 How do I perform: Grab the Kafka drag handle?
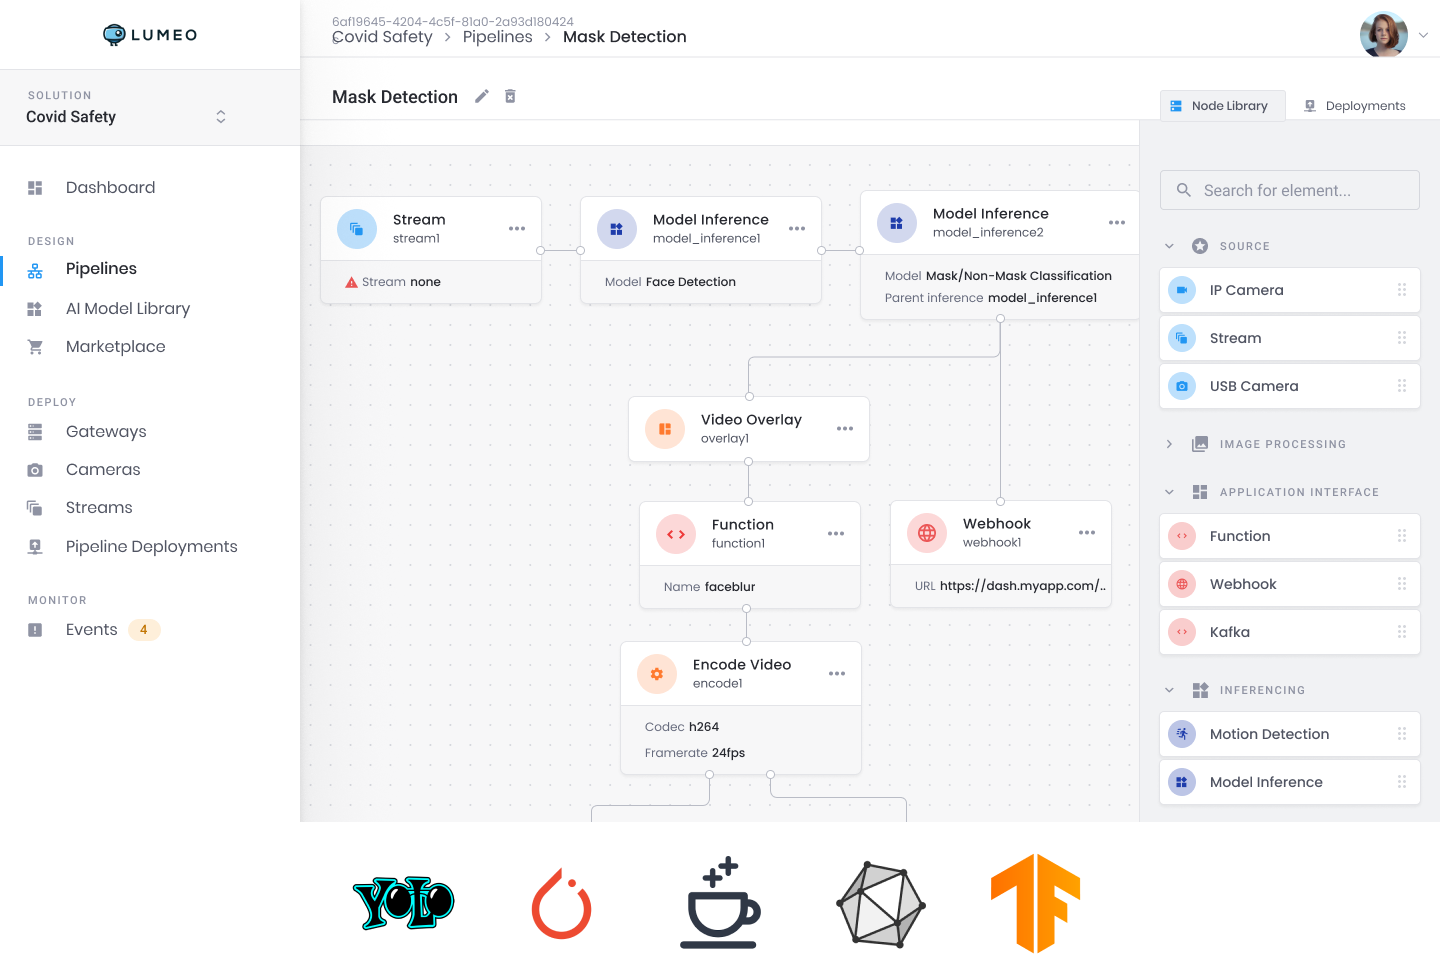click(x=1402, y=632)
